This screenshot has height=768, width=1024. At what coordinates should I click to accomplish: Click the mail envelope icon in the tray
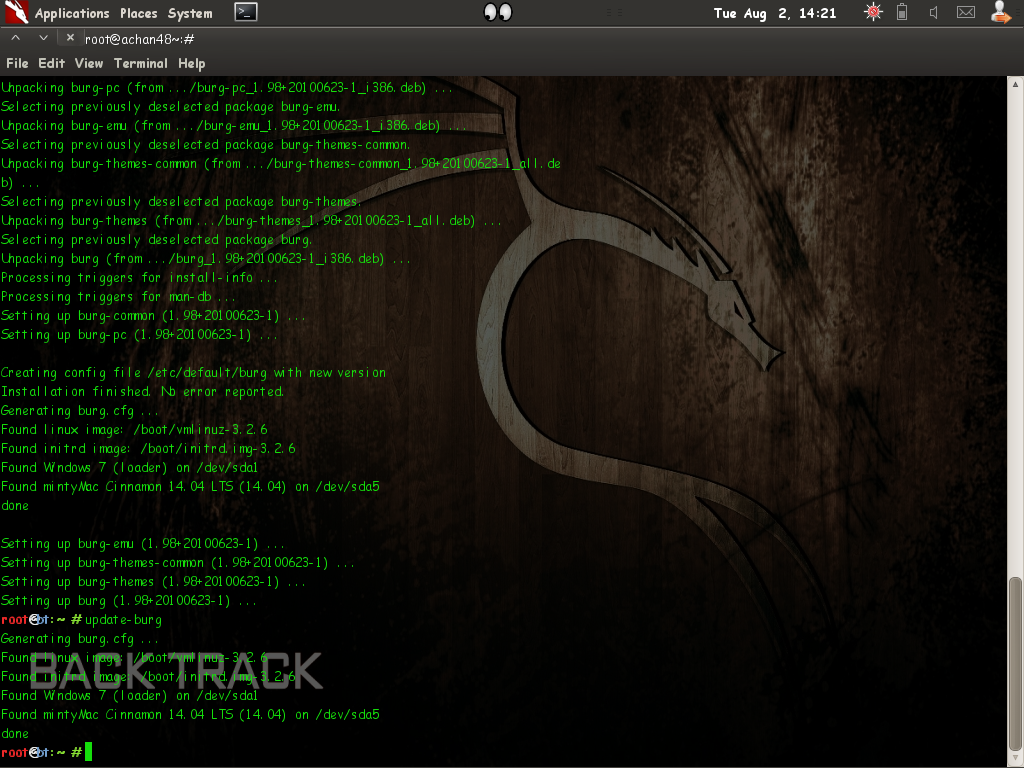coord(964,12)
